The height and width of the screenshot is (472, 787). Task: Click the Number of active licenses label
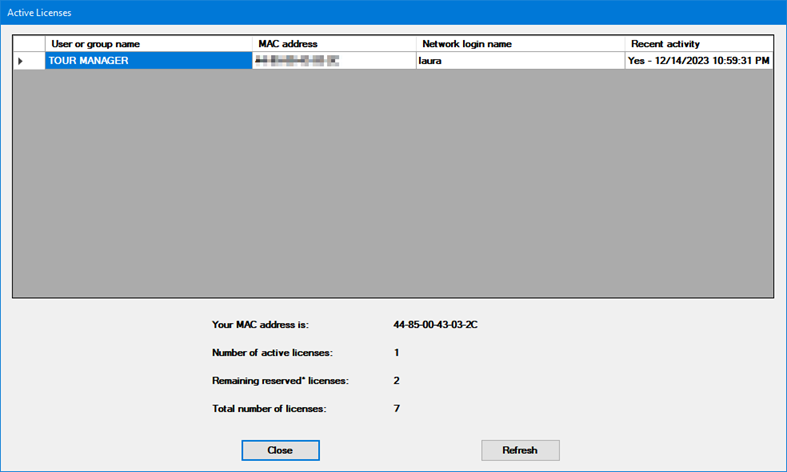(x=272, y=352)
